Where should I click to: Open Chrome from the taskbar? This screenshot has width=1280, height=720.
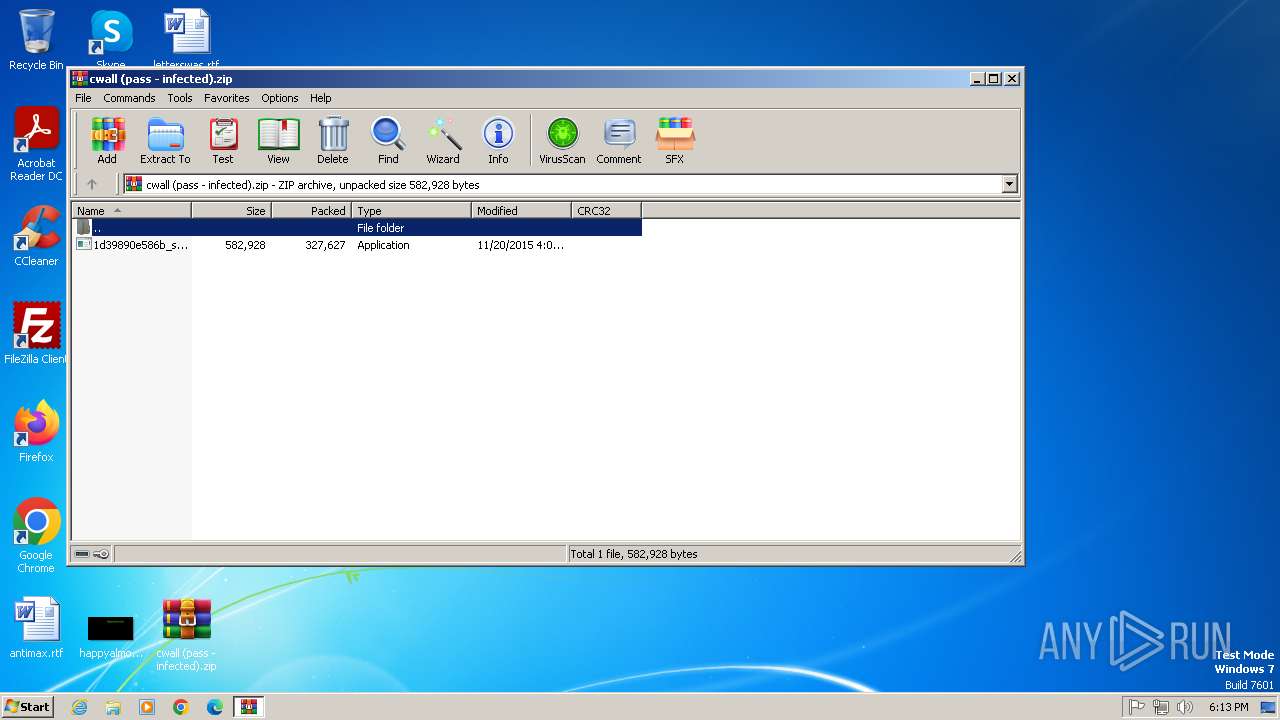point(181,707)
